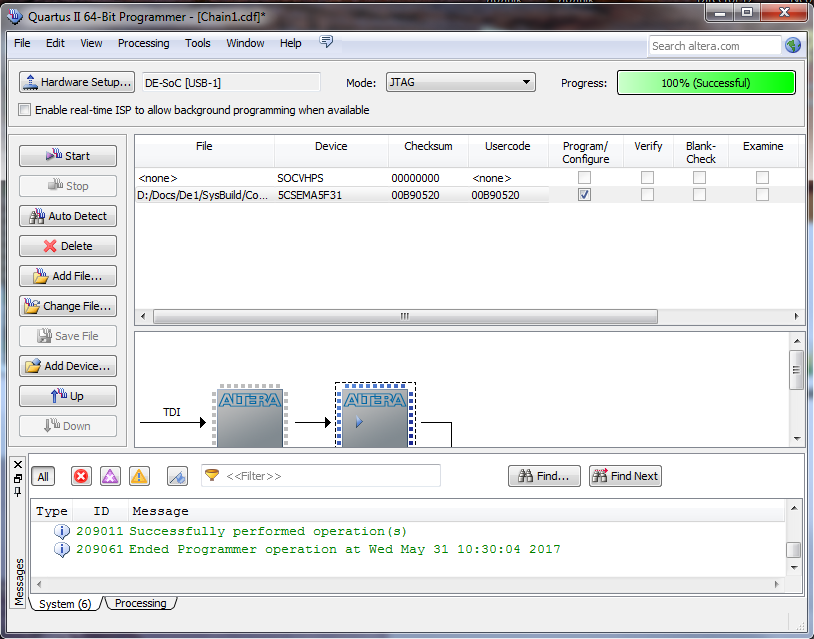Open the Help menu

point(291,43)
